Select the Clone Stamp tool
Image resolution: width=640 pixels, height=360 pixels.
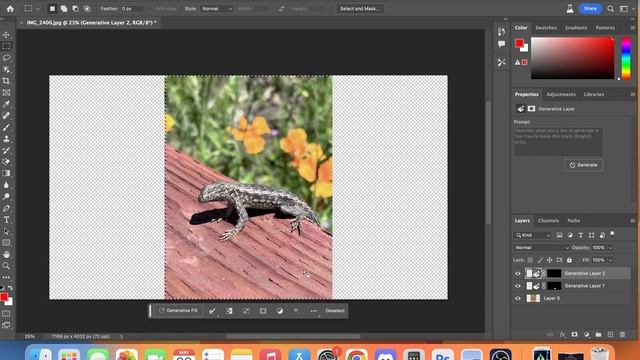pos(6,139)
